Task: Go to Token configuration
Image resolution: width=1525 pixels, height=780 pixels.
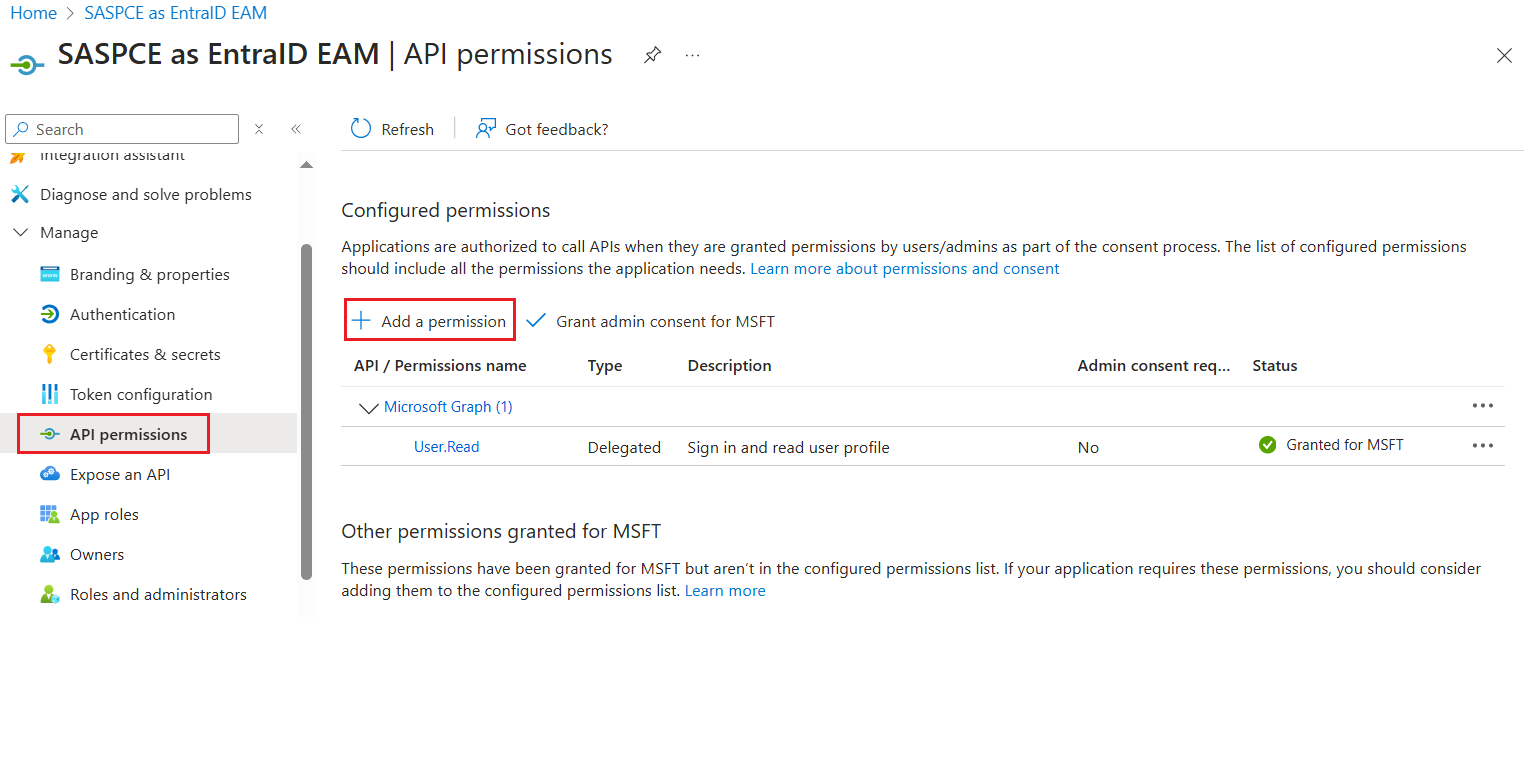Action: tap(141, 394)
